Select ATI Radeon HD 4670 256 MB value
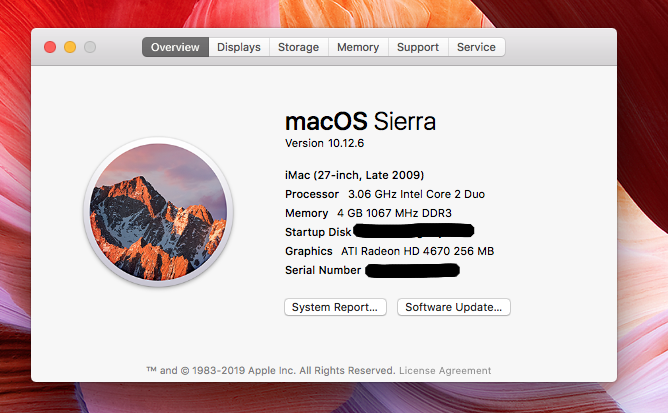Image resolution: width=668 pixels, height=413 pixels. point(418,251)
